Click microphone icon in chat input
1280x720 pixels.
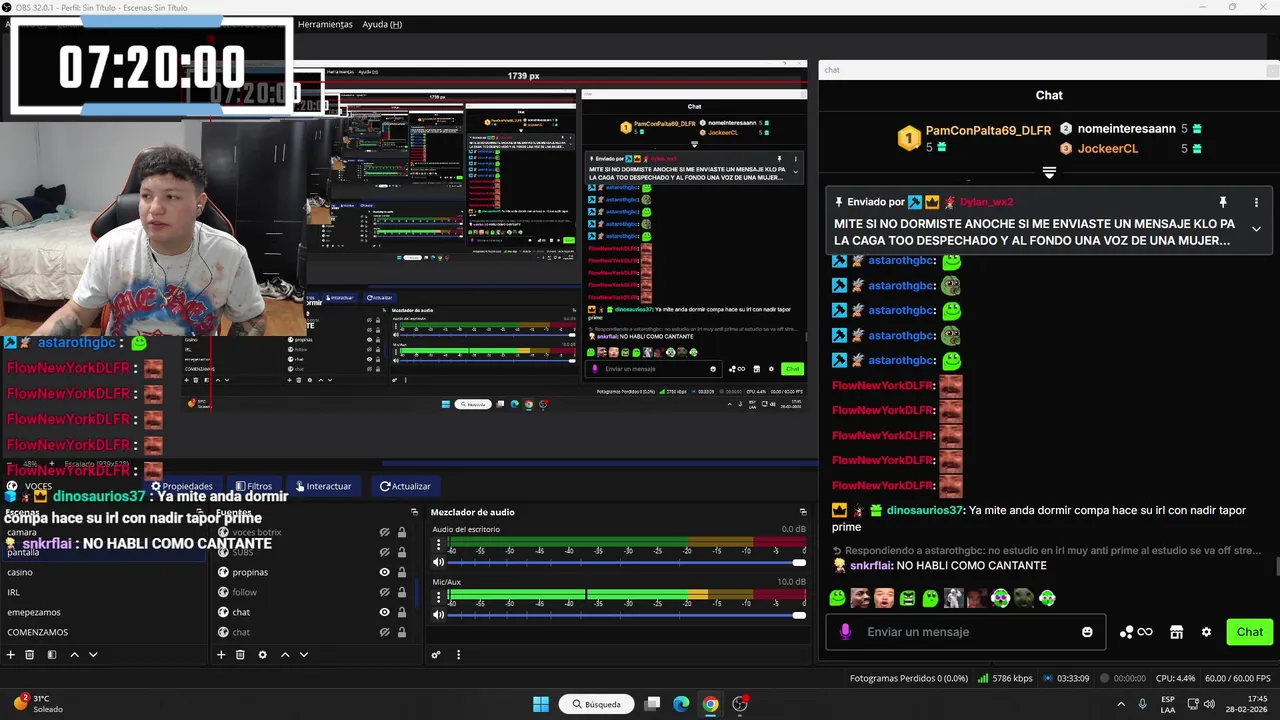[x=846, y=632]
